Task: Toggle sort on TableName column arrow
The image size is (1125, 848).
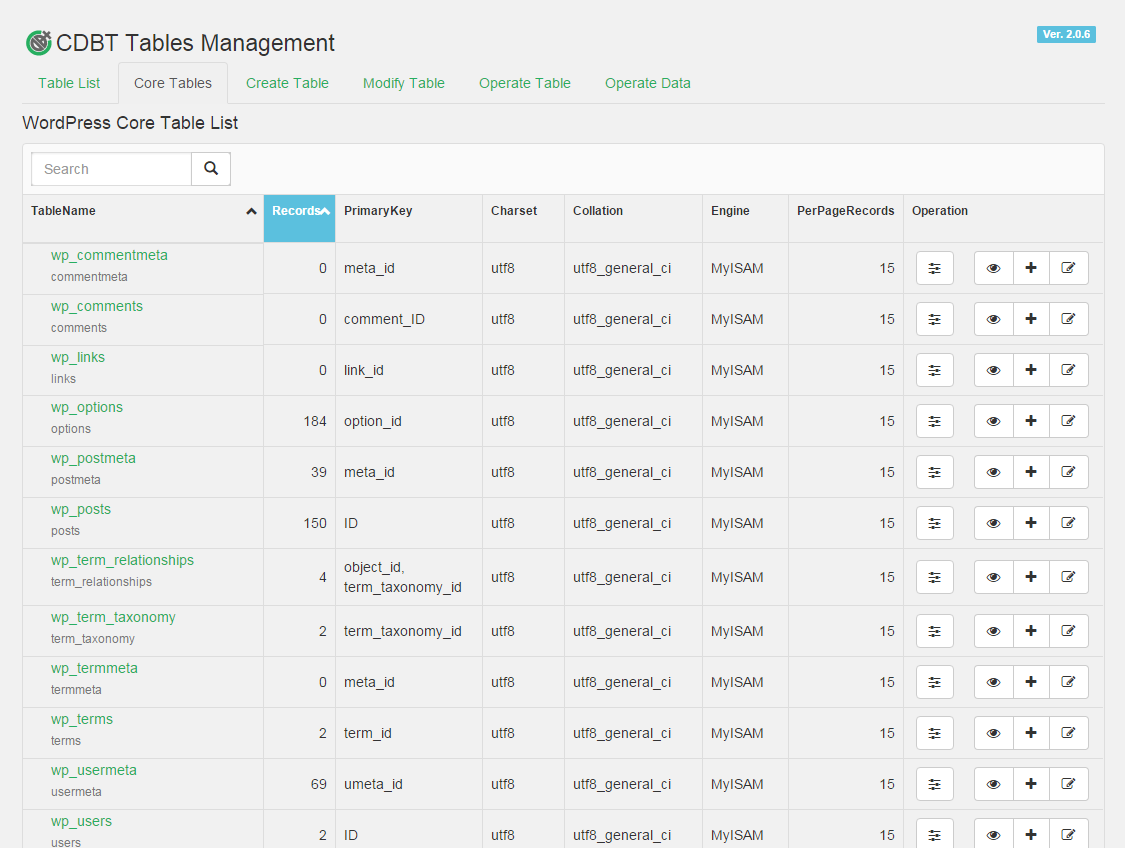Action: click(x=251, y=211)
